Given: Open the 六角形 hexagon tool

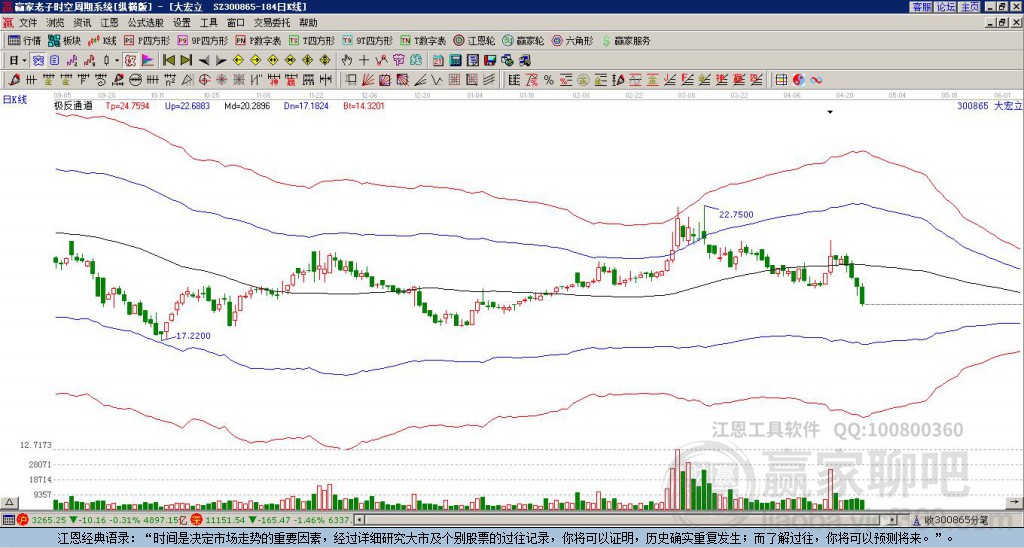Looking at the screenshot, I should [x=573, y=40].
